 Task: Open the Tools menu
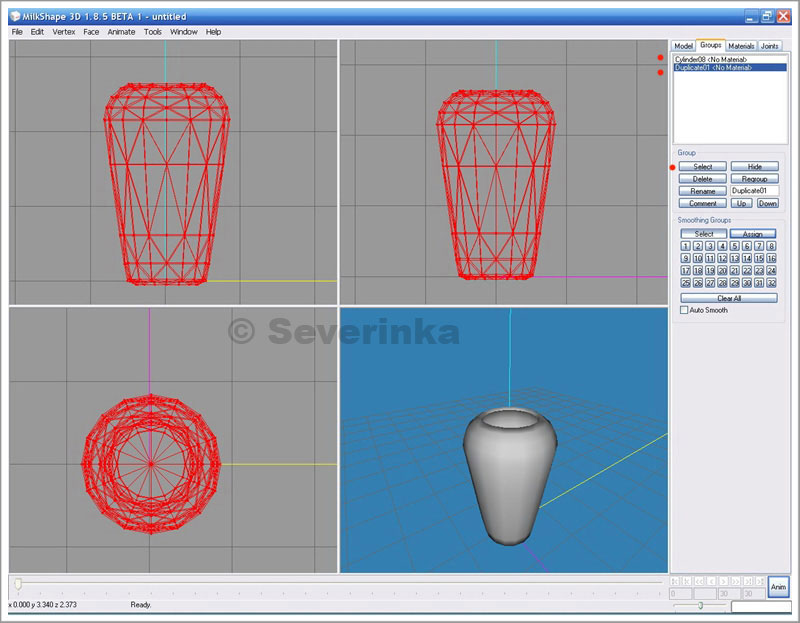pos(152,32)
